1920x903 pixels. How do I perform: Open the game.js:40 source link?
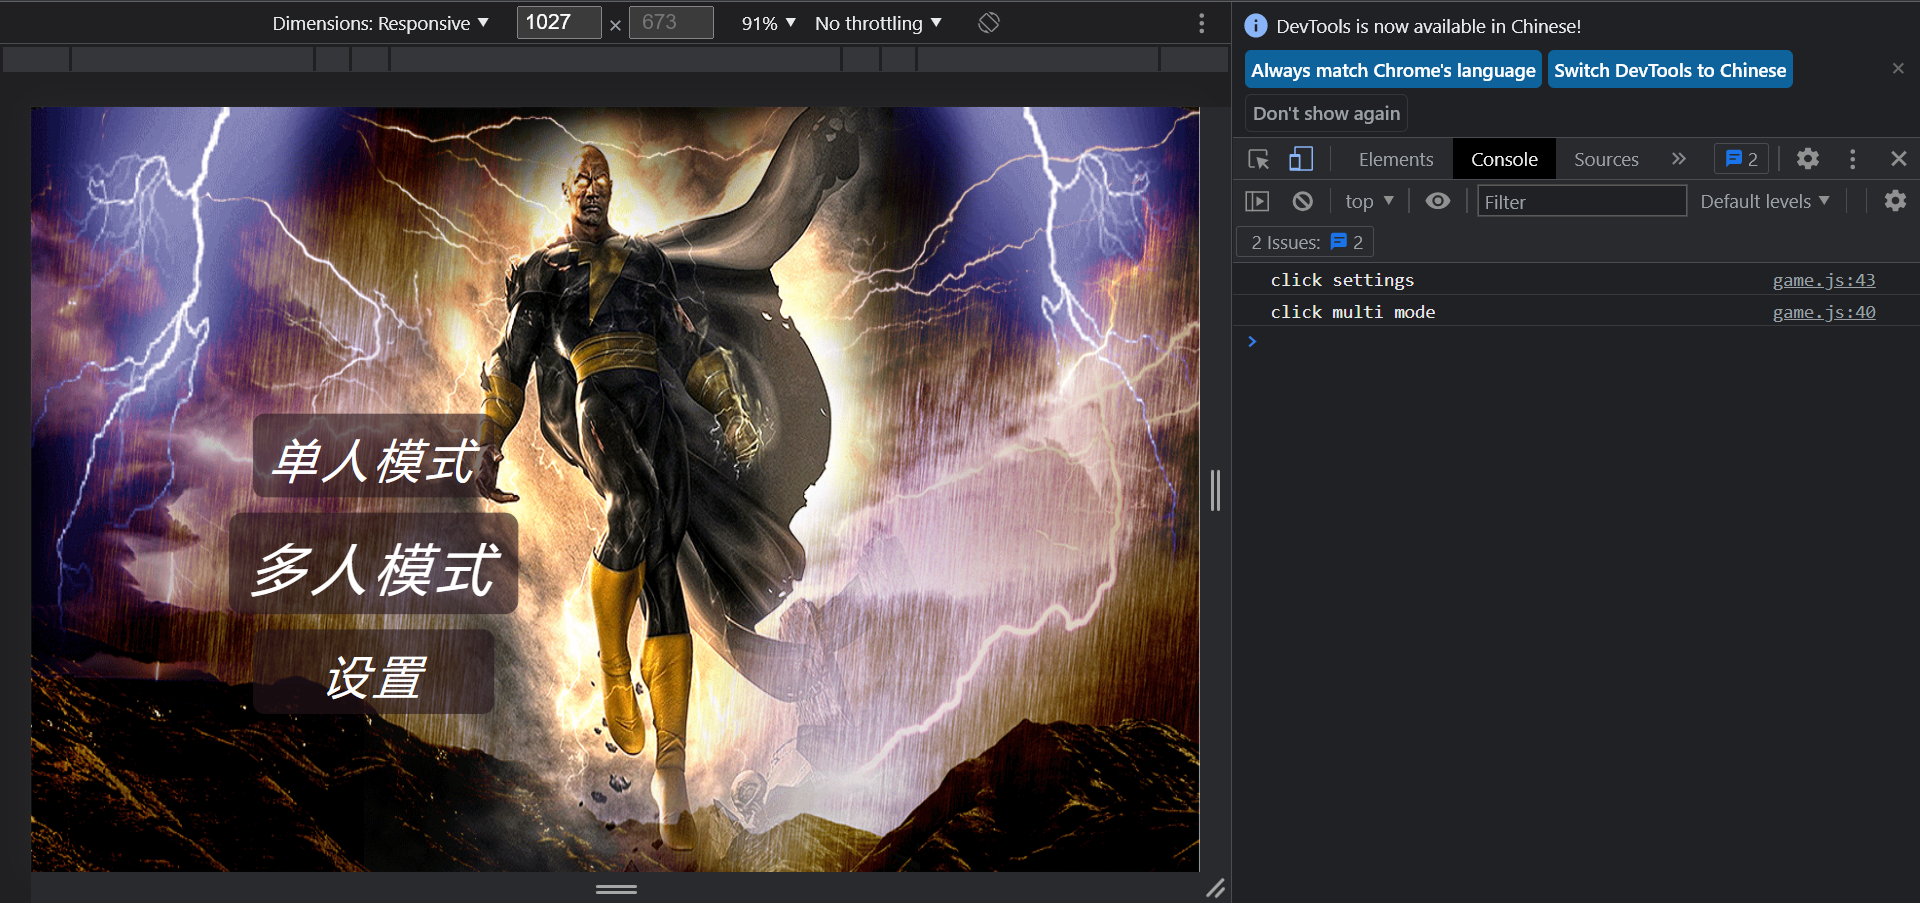click(1824, 312)
